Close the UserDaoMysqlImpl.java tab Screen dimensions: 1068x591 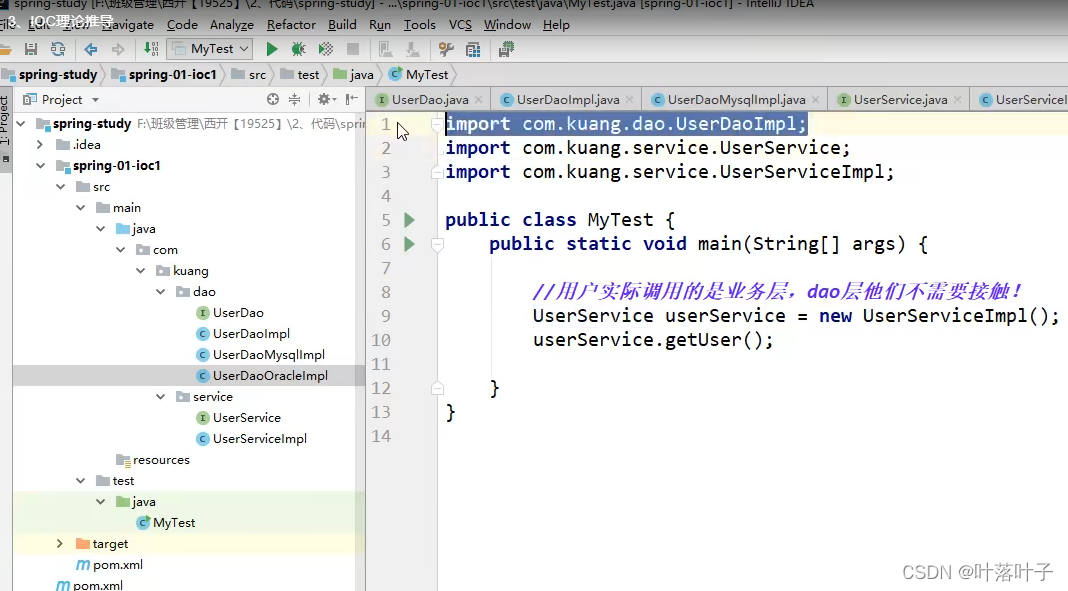click(815, 100)
